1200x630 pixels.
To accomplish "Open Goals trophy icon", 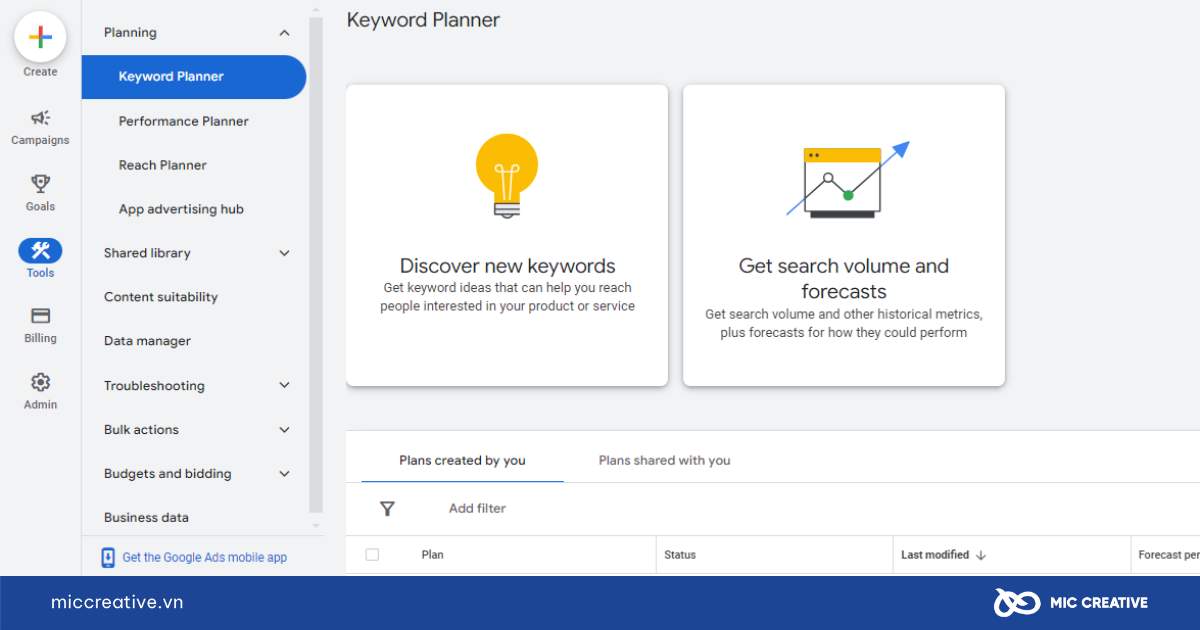I will tap(40, 184).
